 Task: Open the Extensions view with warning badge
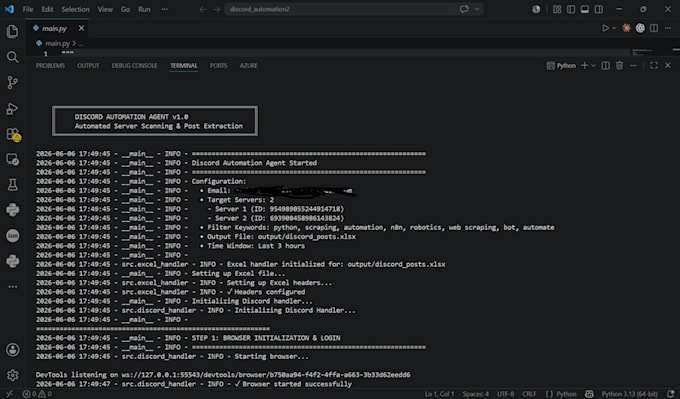pyautogui.click(x=13, y=134)
